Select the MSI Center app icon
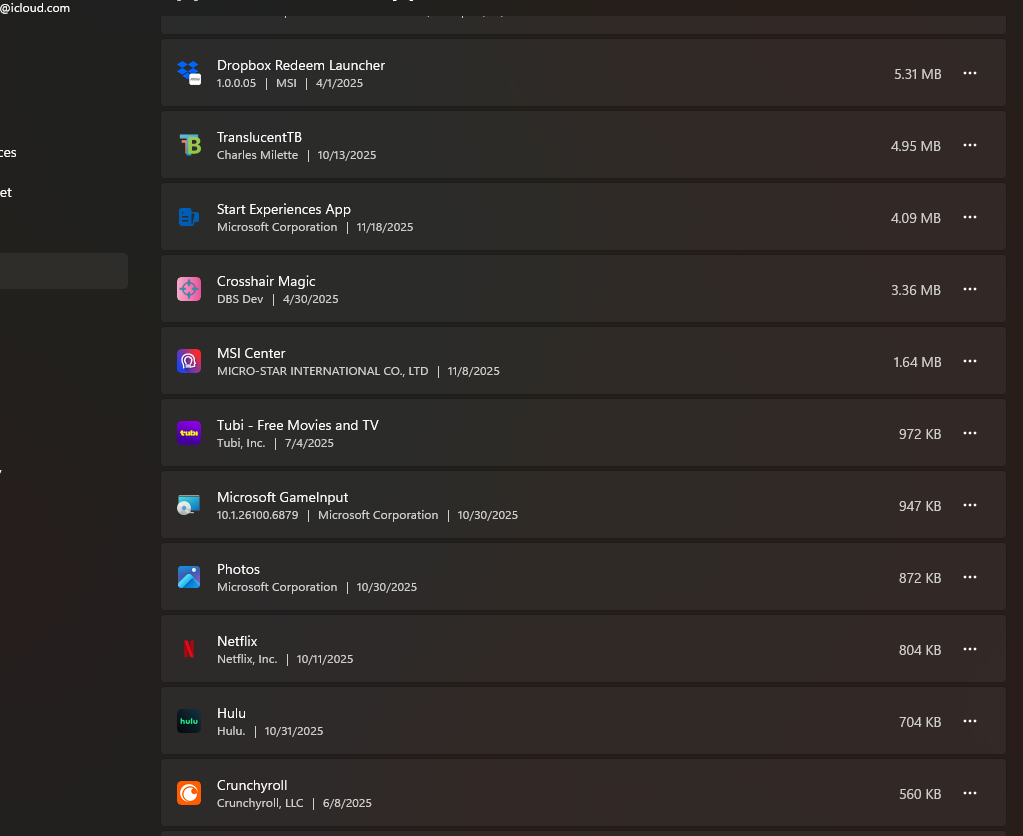 [189, 361]
